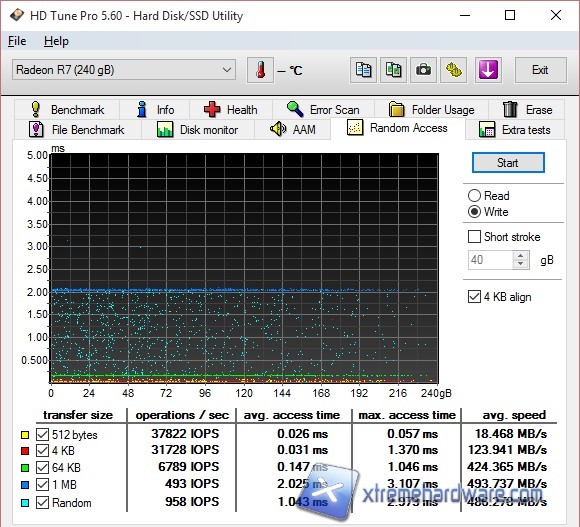Open the AAM tab

(293, 130)
